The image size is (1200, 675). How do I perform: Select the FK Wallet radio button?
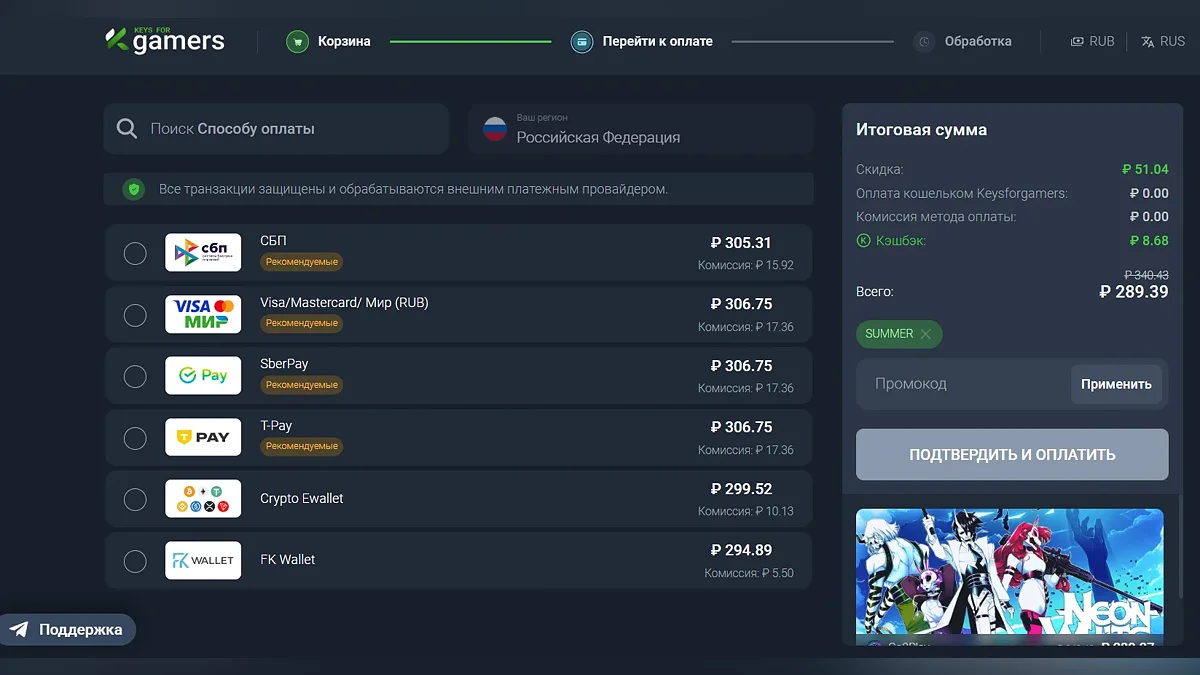coord(135,561)
